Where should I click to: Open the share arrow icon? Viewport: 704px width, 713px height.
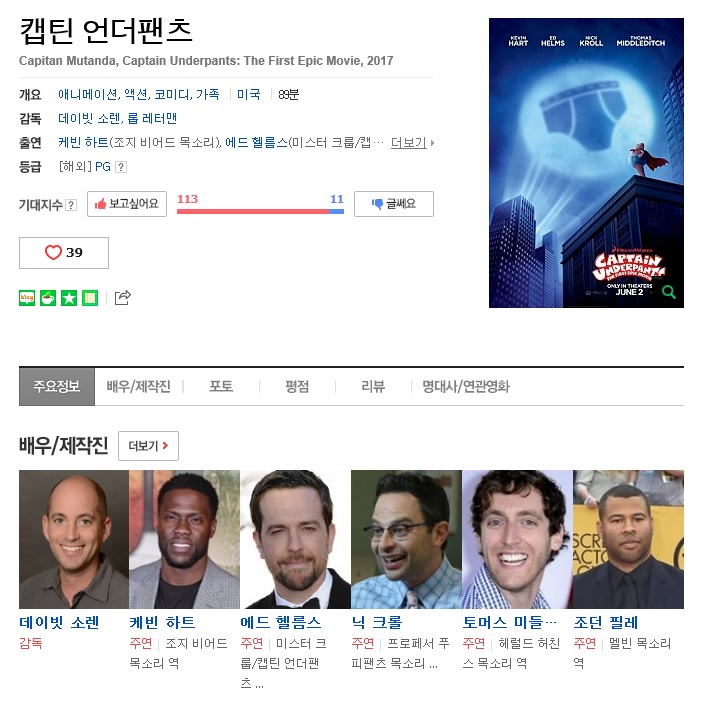point(122,297)
